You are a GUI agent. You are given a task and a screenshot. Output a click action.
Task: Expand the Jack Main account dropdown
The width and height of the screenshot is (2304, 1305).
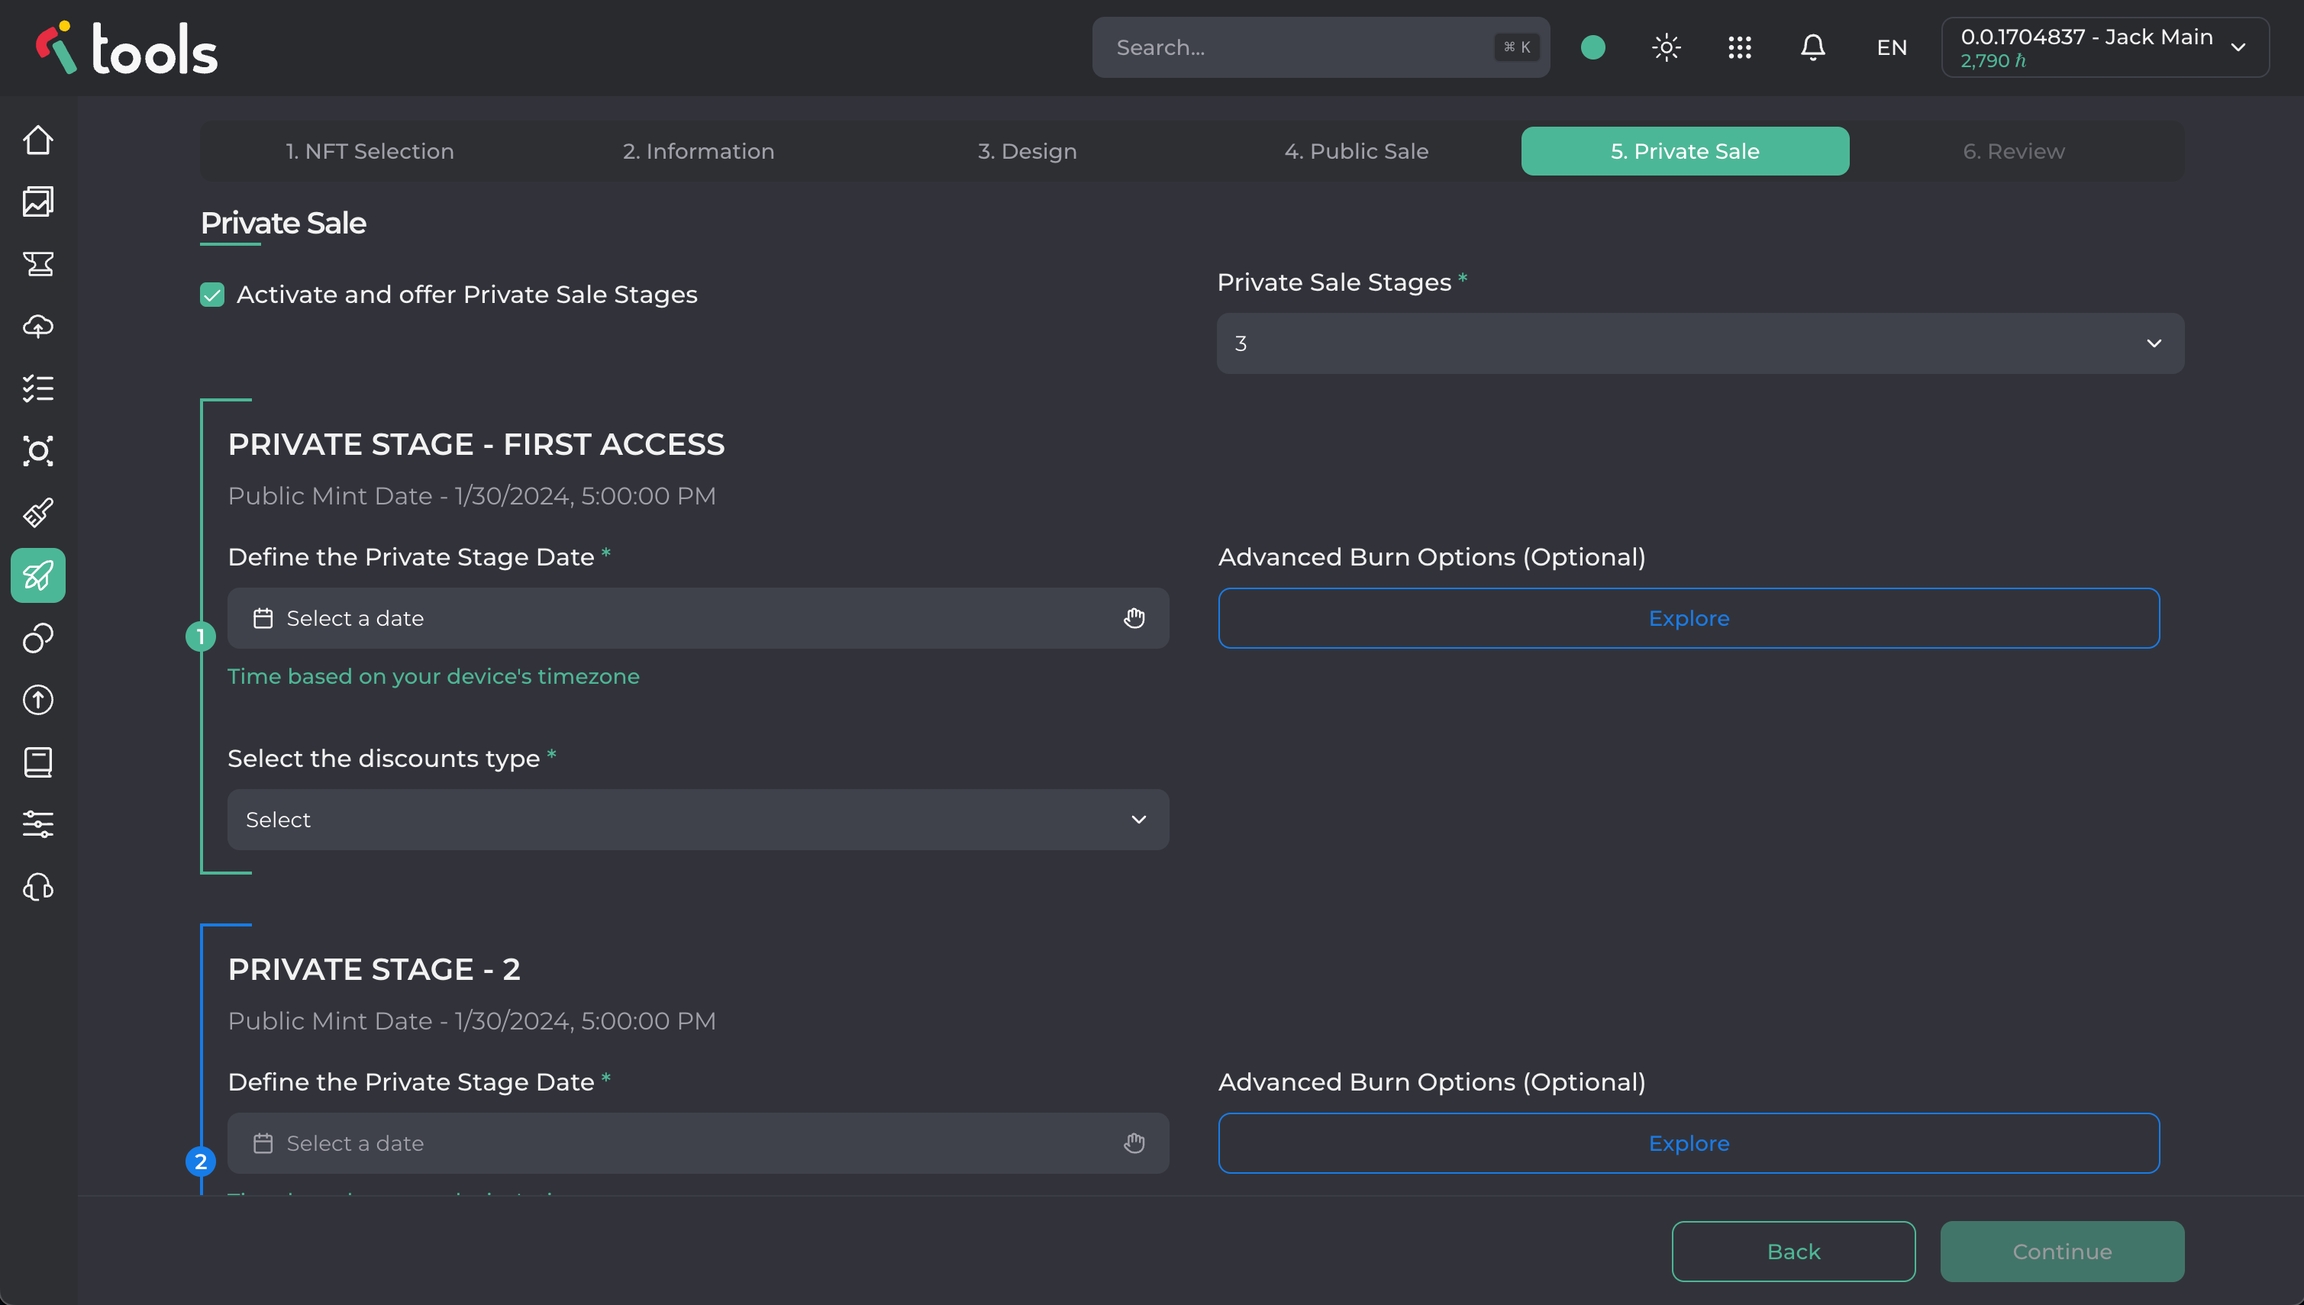coord(2105,47)
